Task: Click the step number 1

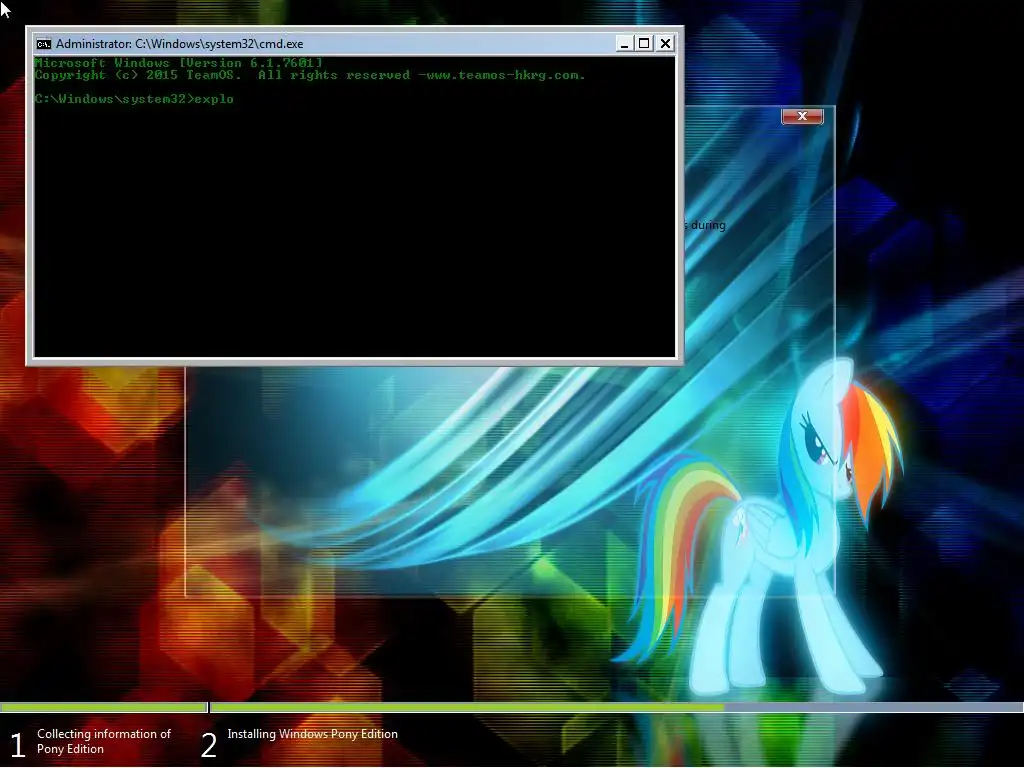Action: pos(18,745)
